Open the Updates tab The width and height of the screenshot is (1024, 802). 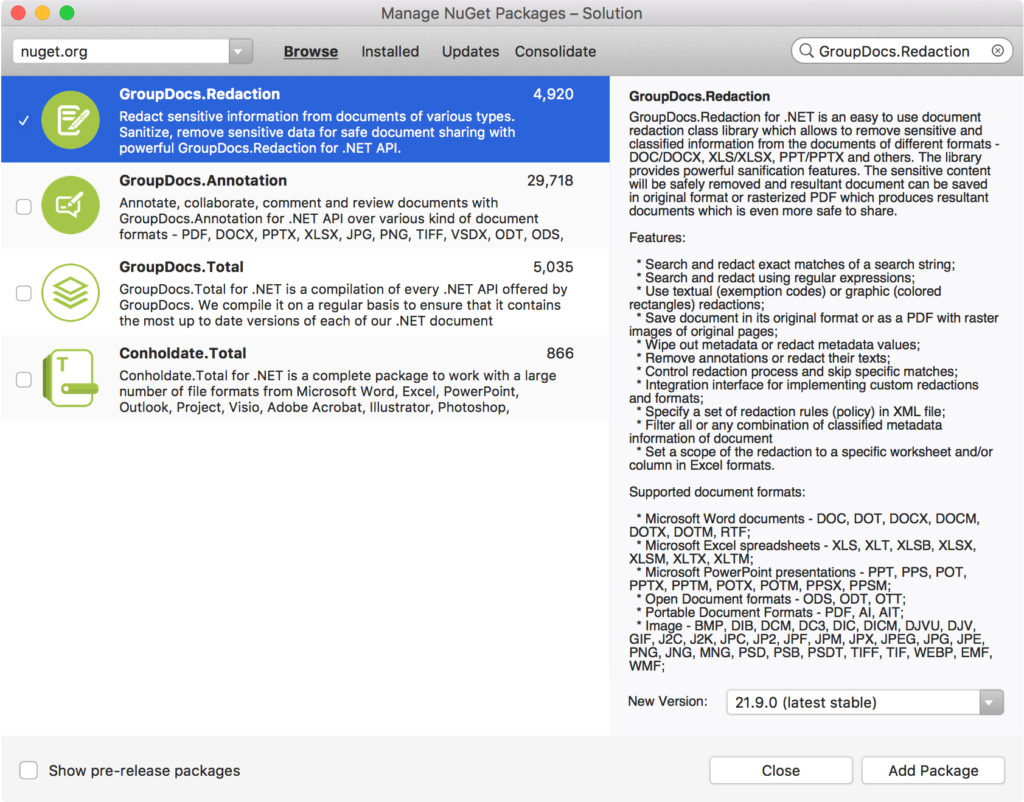[x=470, y=51]
